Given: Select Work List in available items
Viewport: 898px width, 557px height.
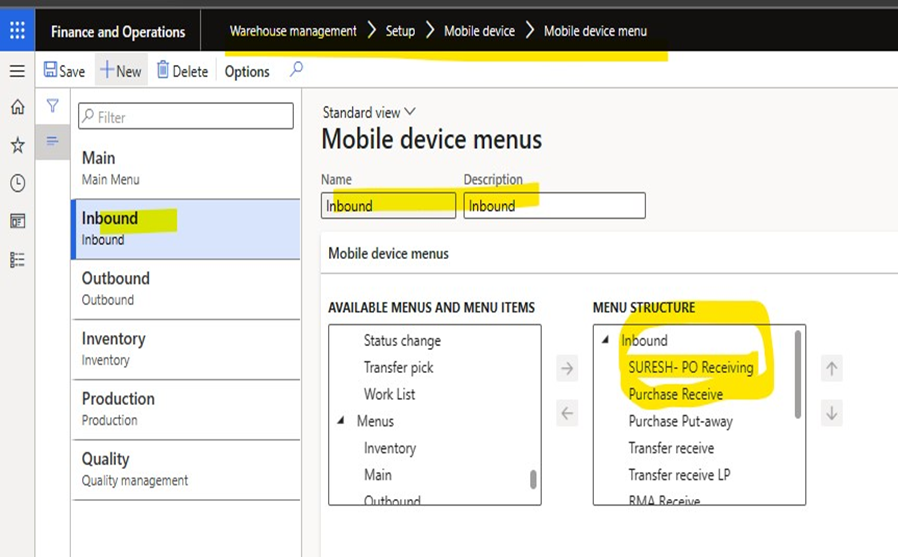Looking at the screenshot, I should (389, 394).
